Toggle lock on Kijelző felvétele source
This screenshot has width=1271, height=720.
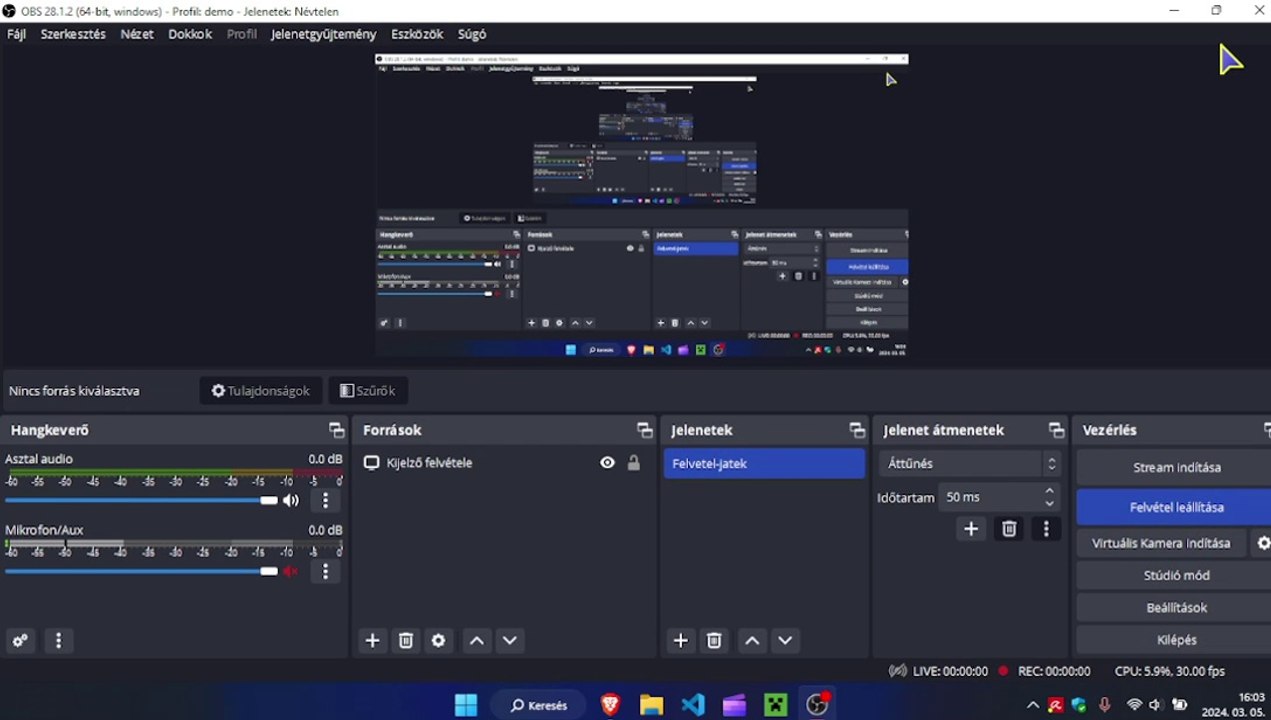[633, 463]
